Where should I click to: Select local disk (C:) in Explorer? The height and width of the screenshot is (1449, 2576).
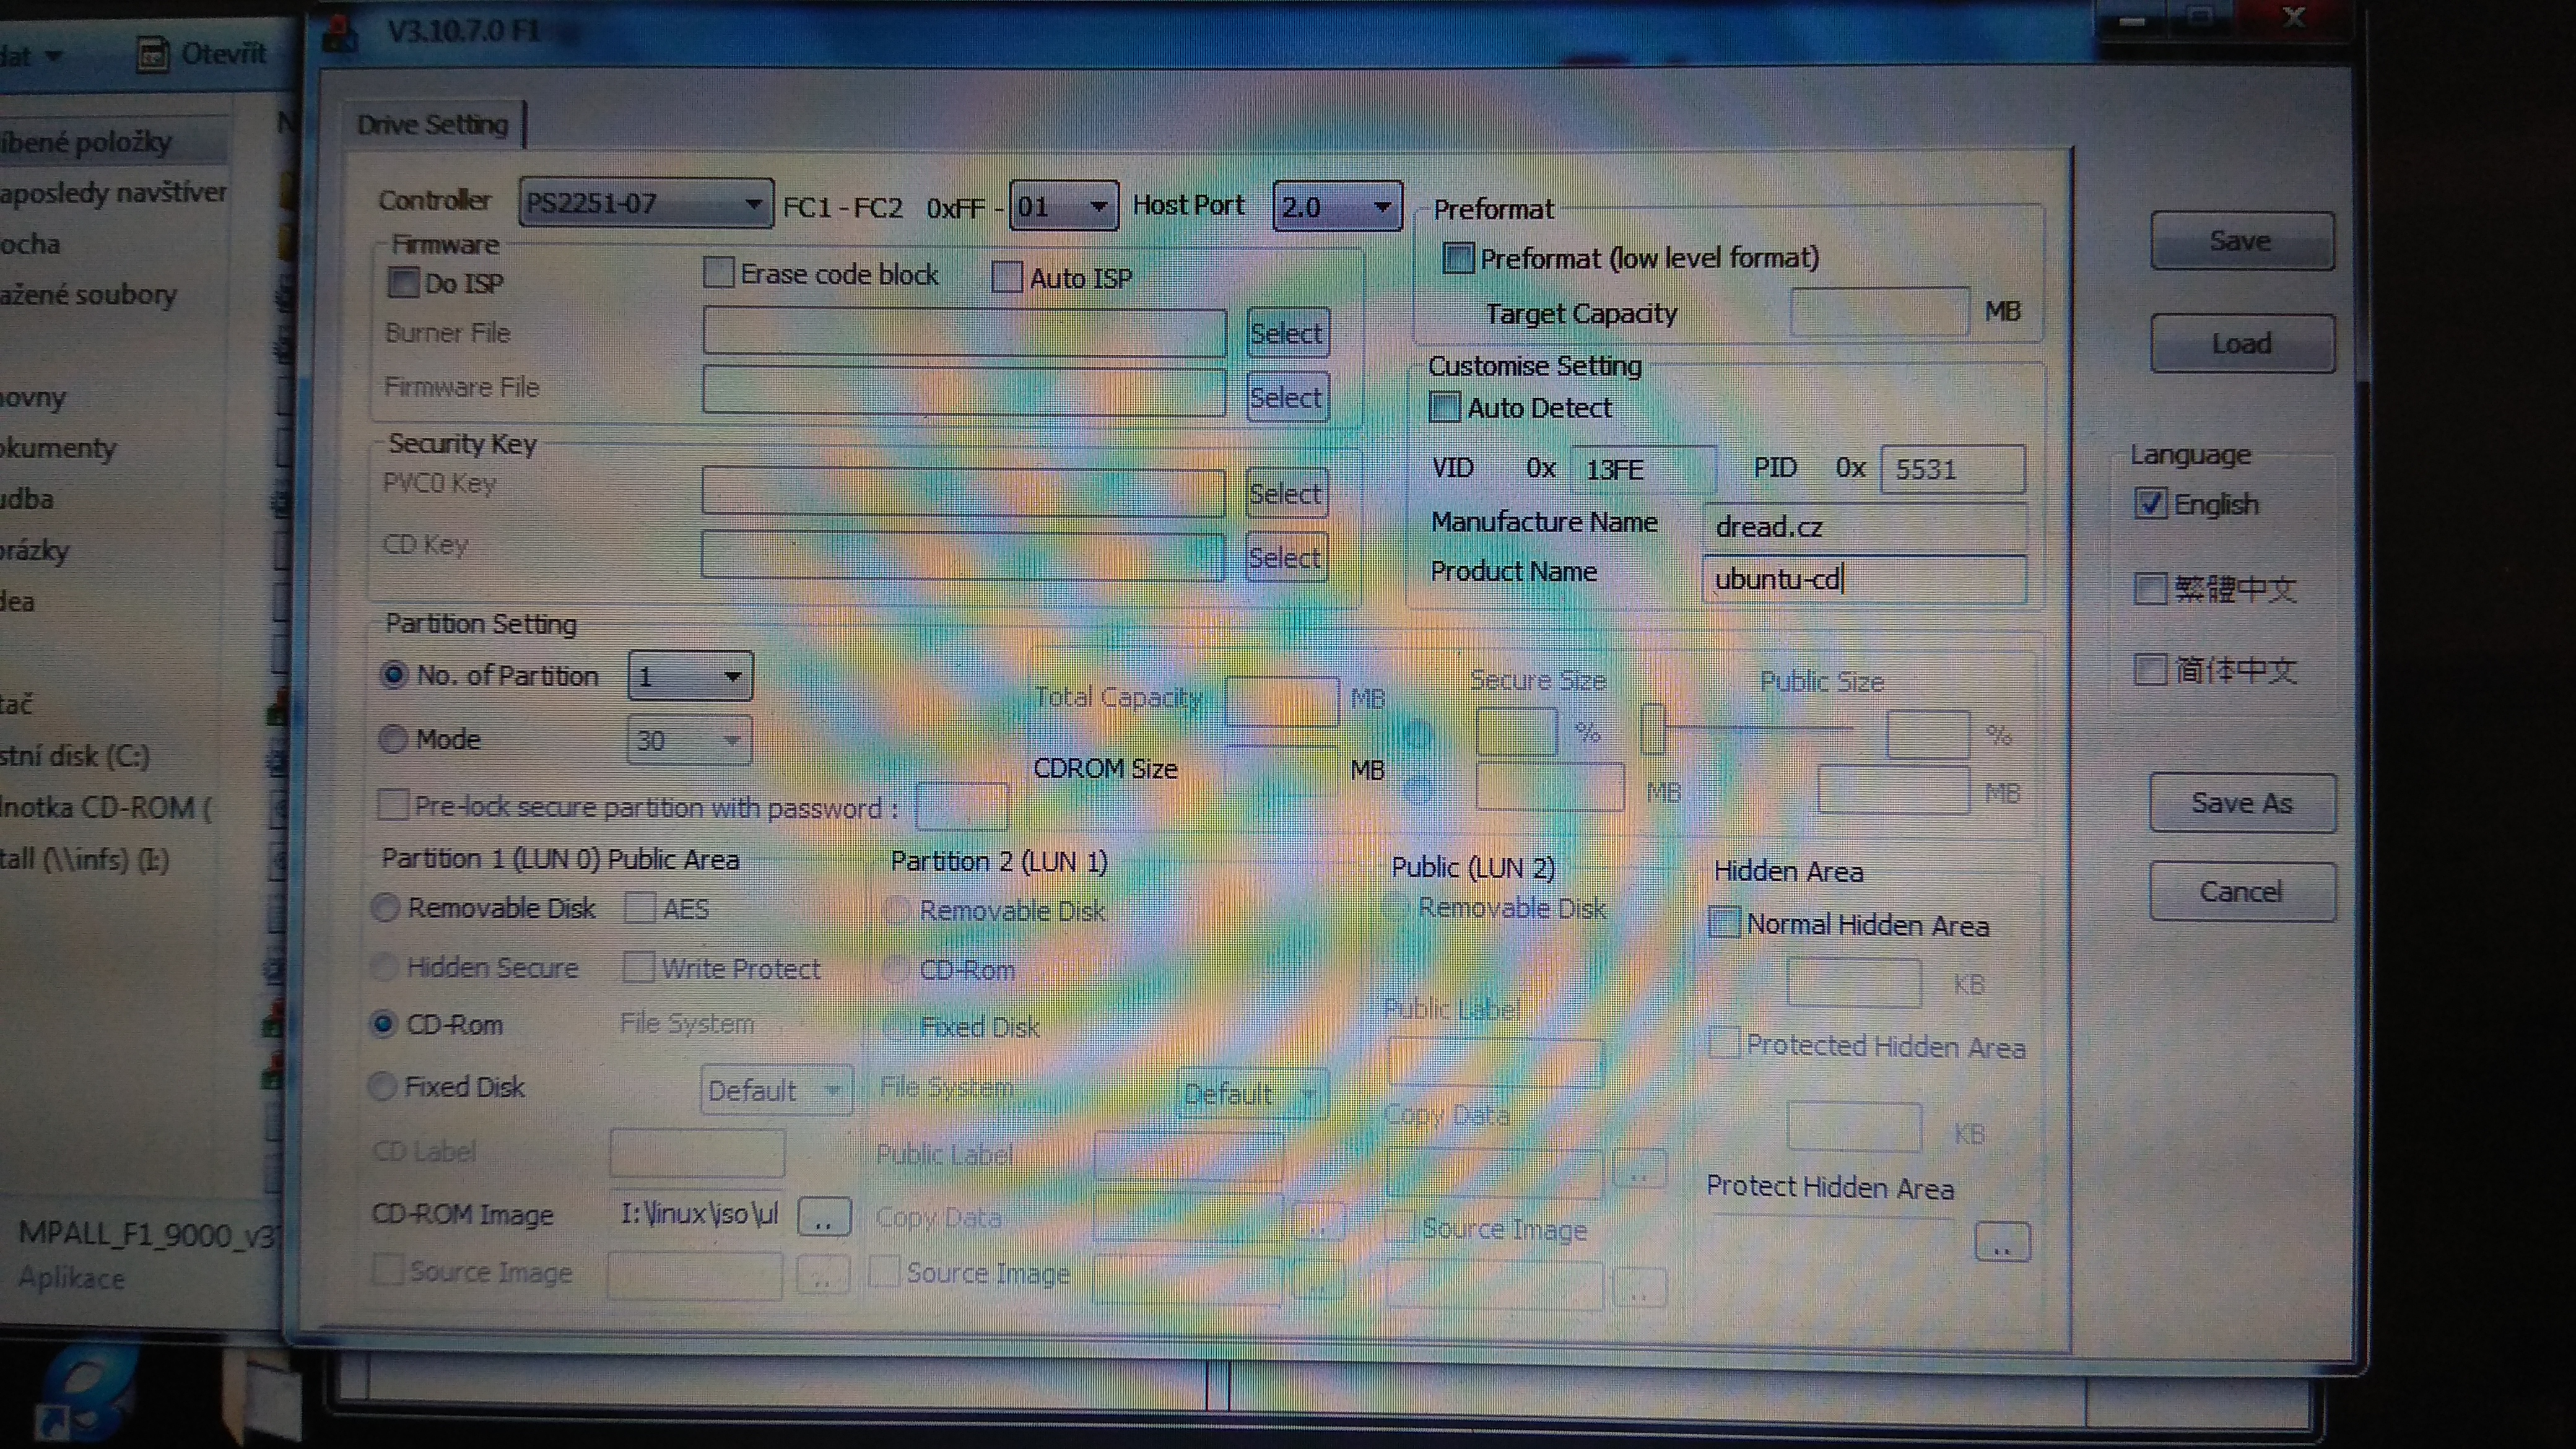pos(75,756)
